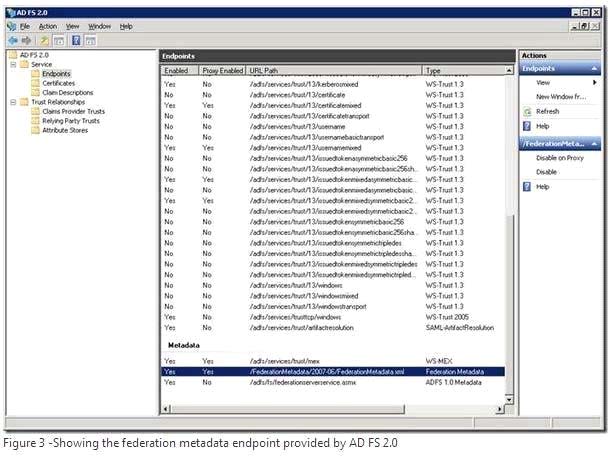Screen dimensions: 612x456
Task: Open the Help menu in menu bar
Action: click(126, 27)
